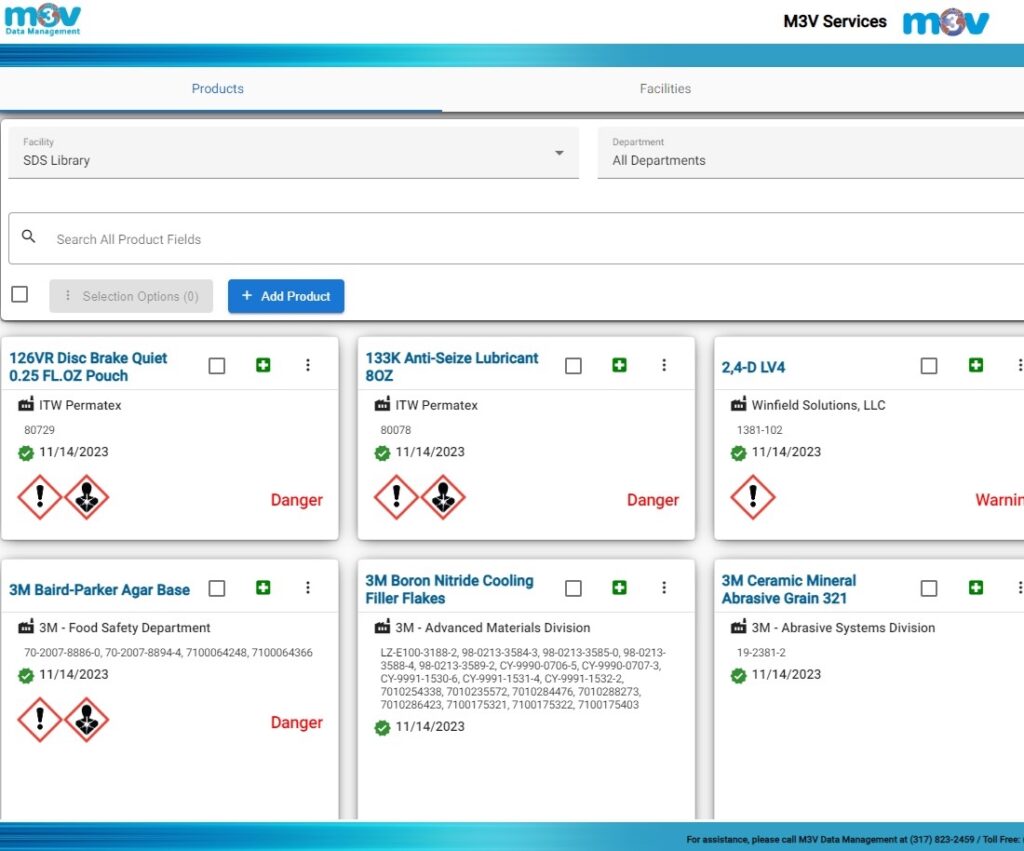Check the 133K Anti-Seize Lubricant checkbox
Image resolution: width=1024 pixels, height=851 pixels.
pos(573,366)
